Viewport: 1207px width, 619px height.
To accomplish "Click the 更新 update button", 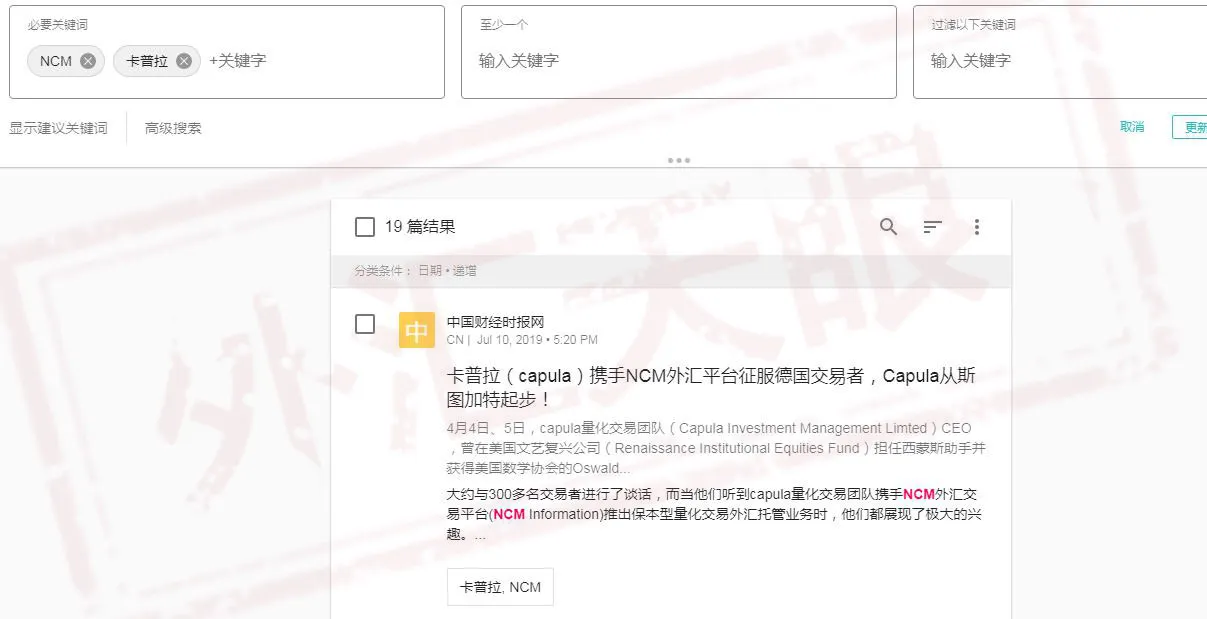I will click(1190, 127).
